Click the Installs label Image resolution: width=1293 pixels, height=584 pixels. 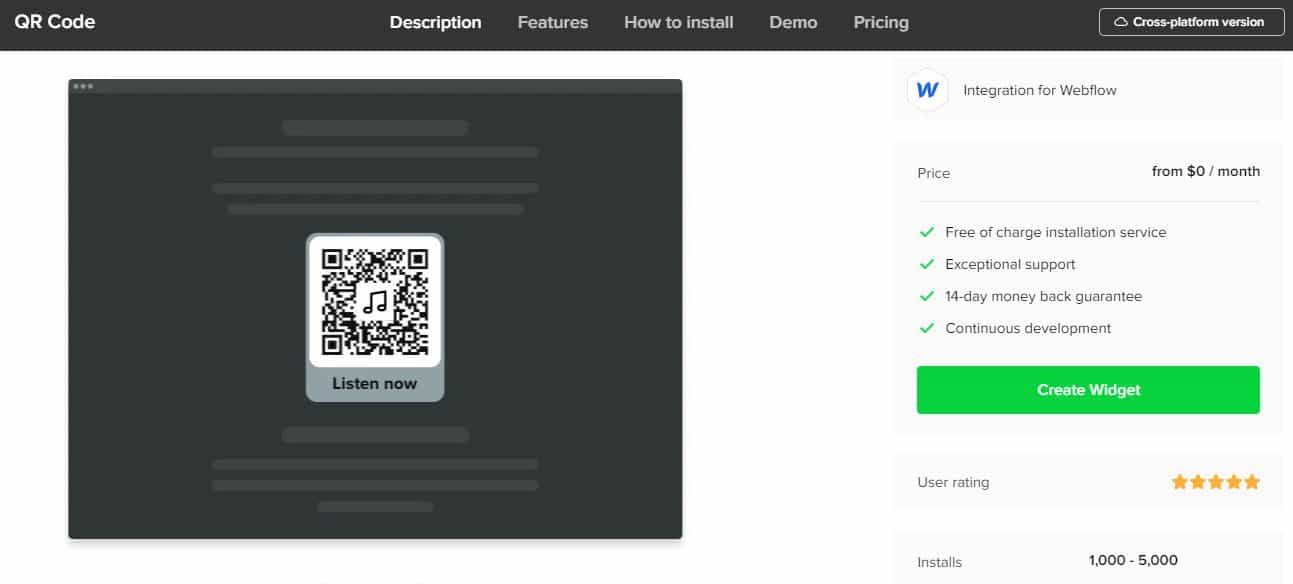coord(939,562)
